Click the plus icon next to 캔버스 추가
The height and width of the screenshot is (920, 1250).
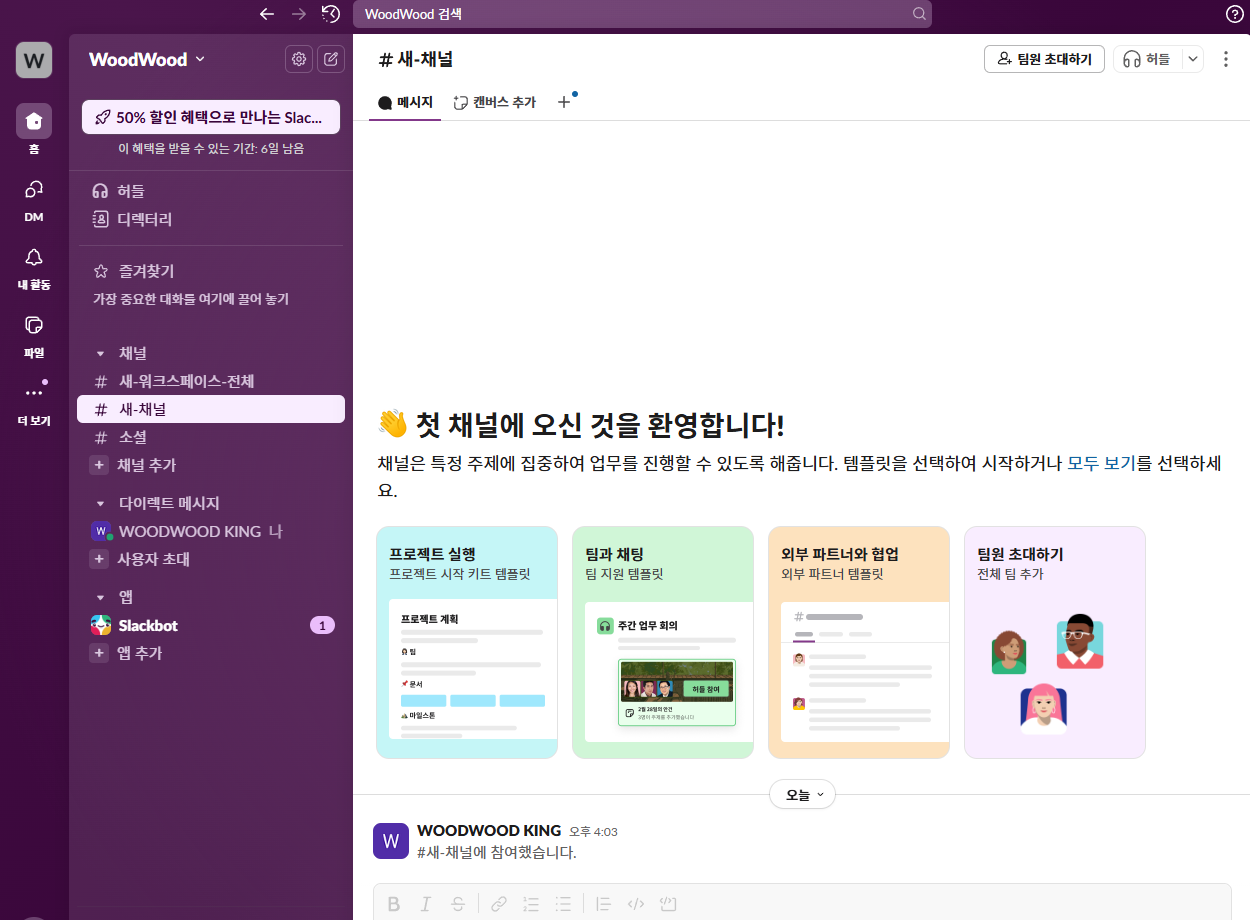click(x=564, y=102)
